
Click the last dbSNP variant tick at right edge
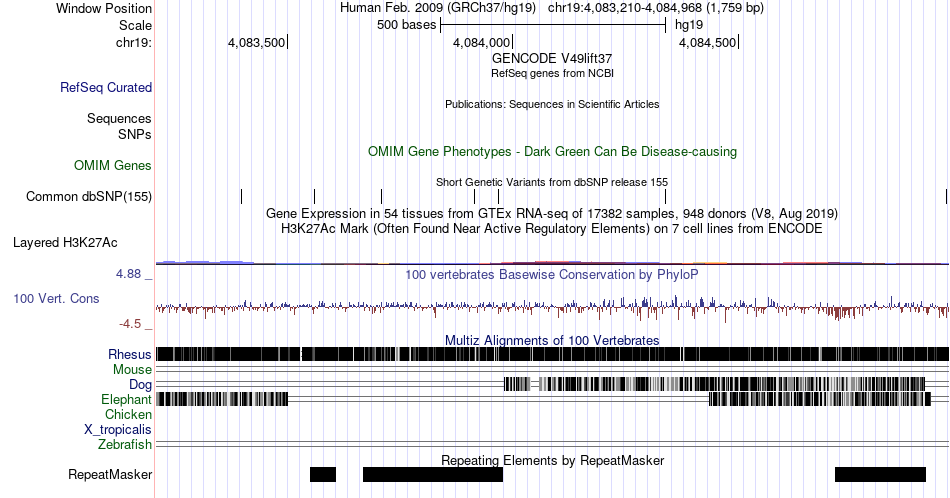point(946,196)
